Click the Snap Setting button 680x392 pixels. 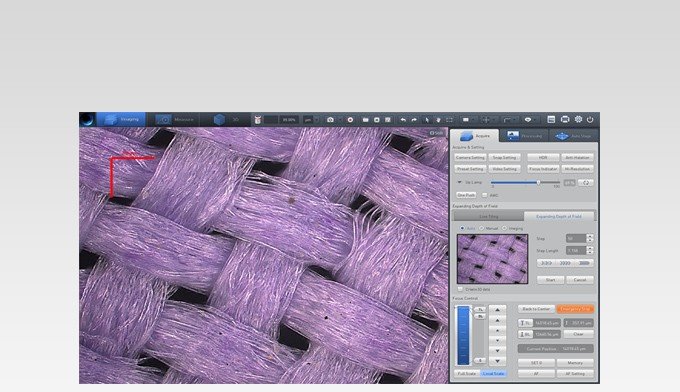(504, 157)
